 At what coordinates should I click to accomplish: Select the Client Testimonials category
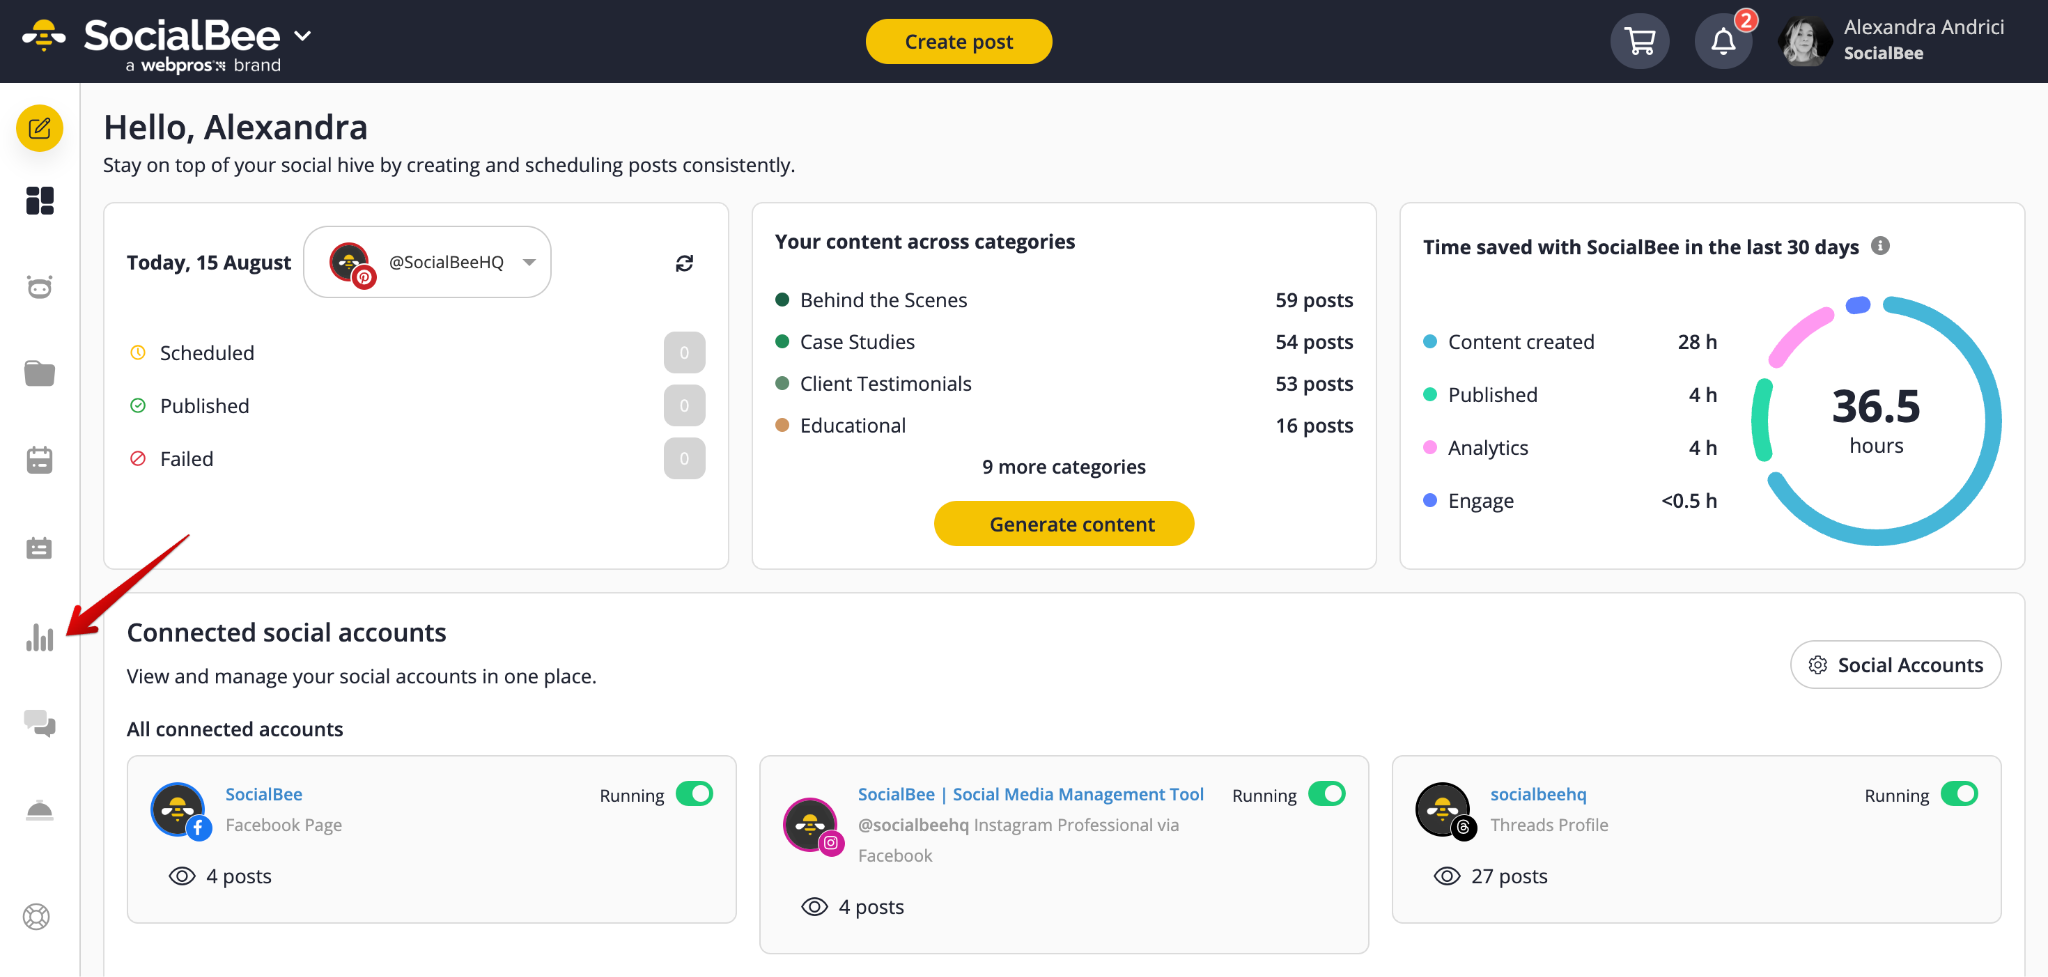[x=886, y=384]
